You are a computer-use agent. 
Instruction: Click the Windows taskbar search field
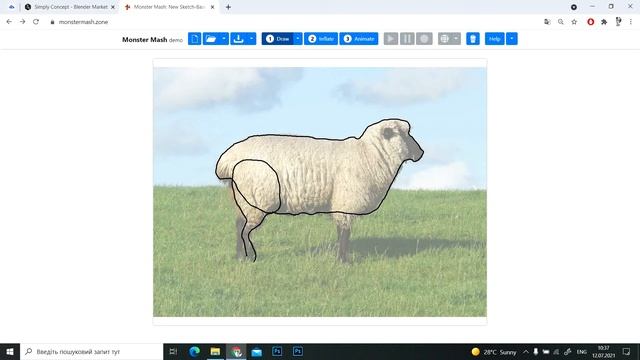click(91, 351)
